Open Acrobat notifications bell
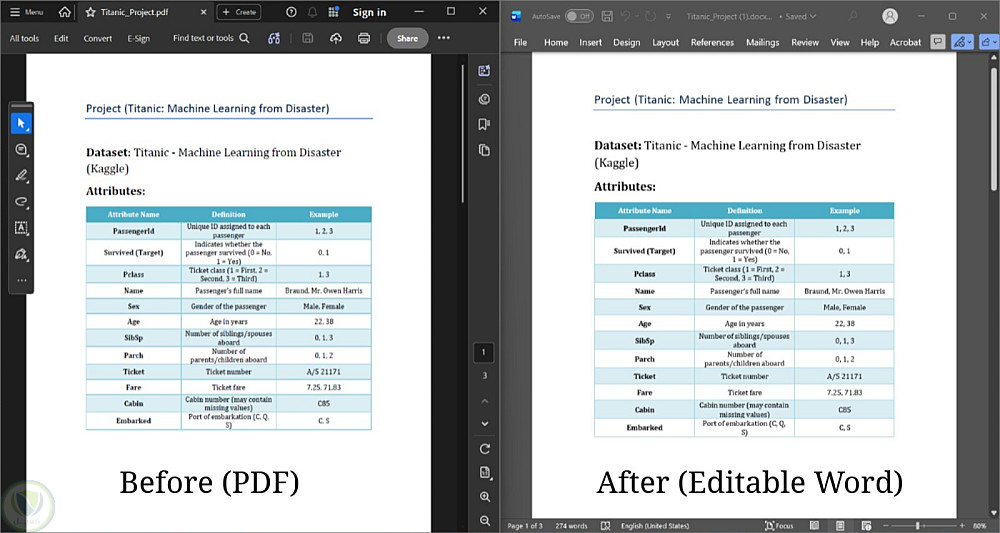Screen dimensions: 1000x533 312,12
